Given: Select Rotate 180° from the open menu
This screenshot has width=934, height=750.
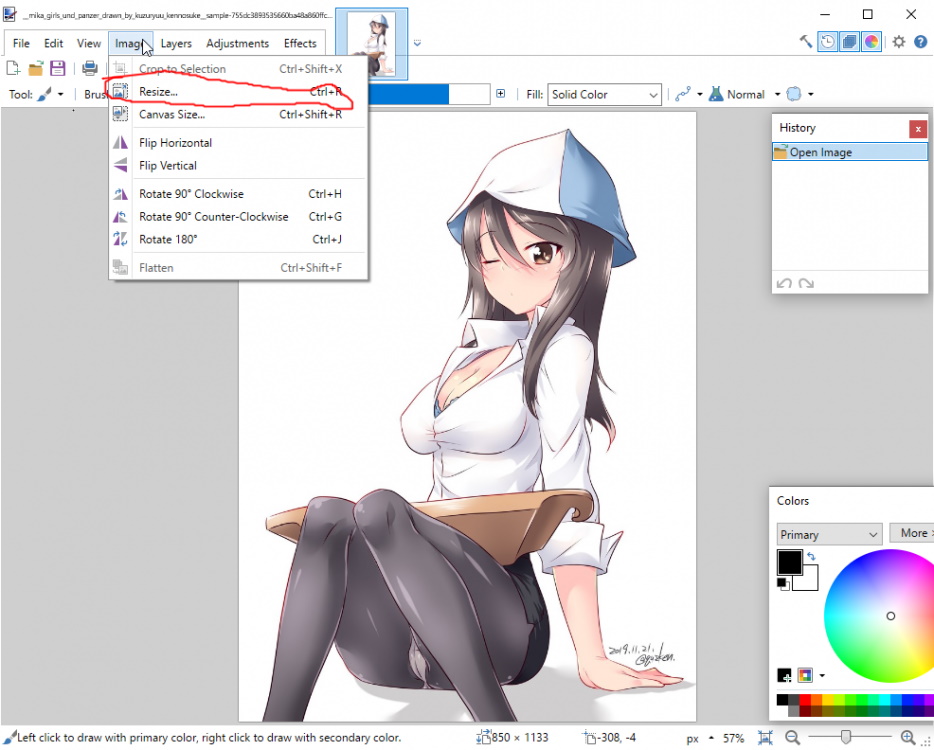Looking at the screenshot, I should (x=168, y=239).
